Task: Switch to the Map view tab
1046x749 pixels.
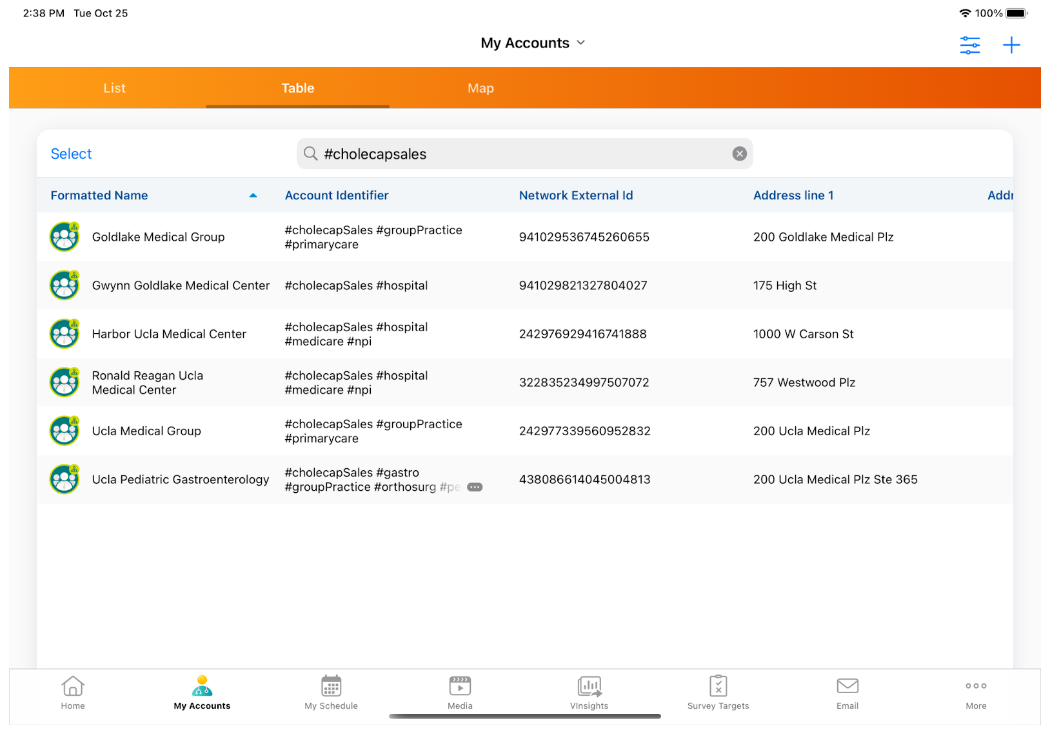Action: coord(480,88)
